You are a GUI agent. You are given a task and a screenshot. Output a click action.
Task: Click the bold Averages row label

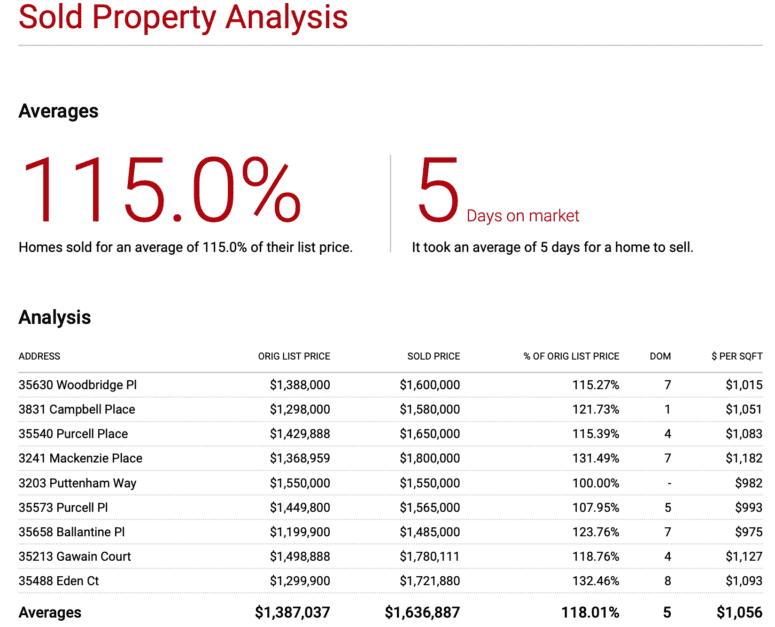50,612
